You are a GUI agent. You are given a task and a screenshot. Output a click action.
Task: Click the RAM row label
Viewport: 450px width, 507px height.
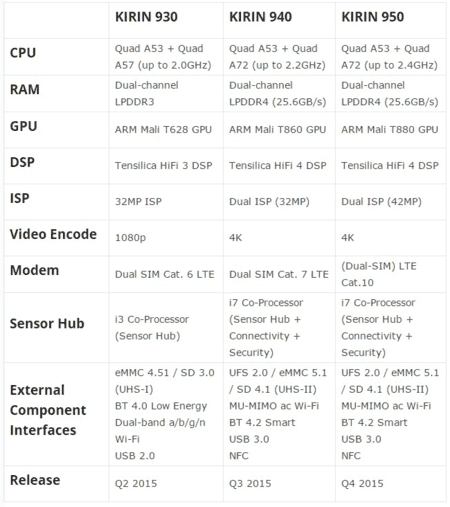25,89
